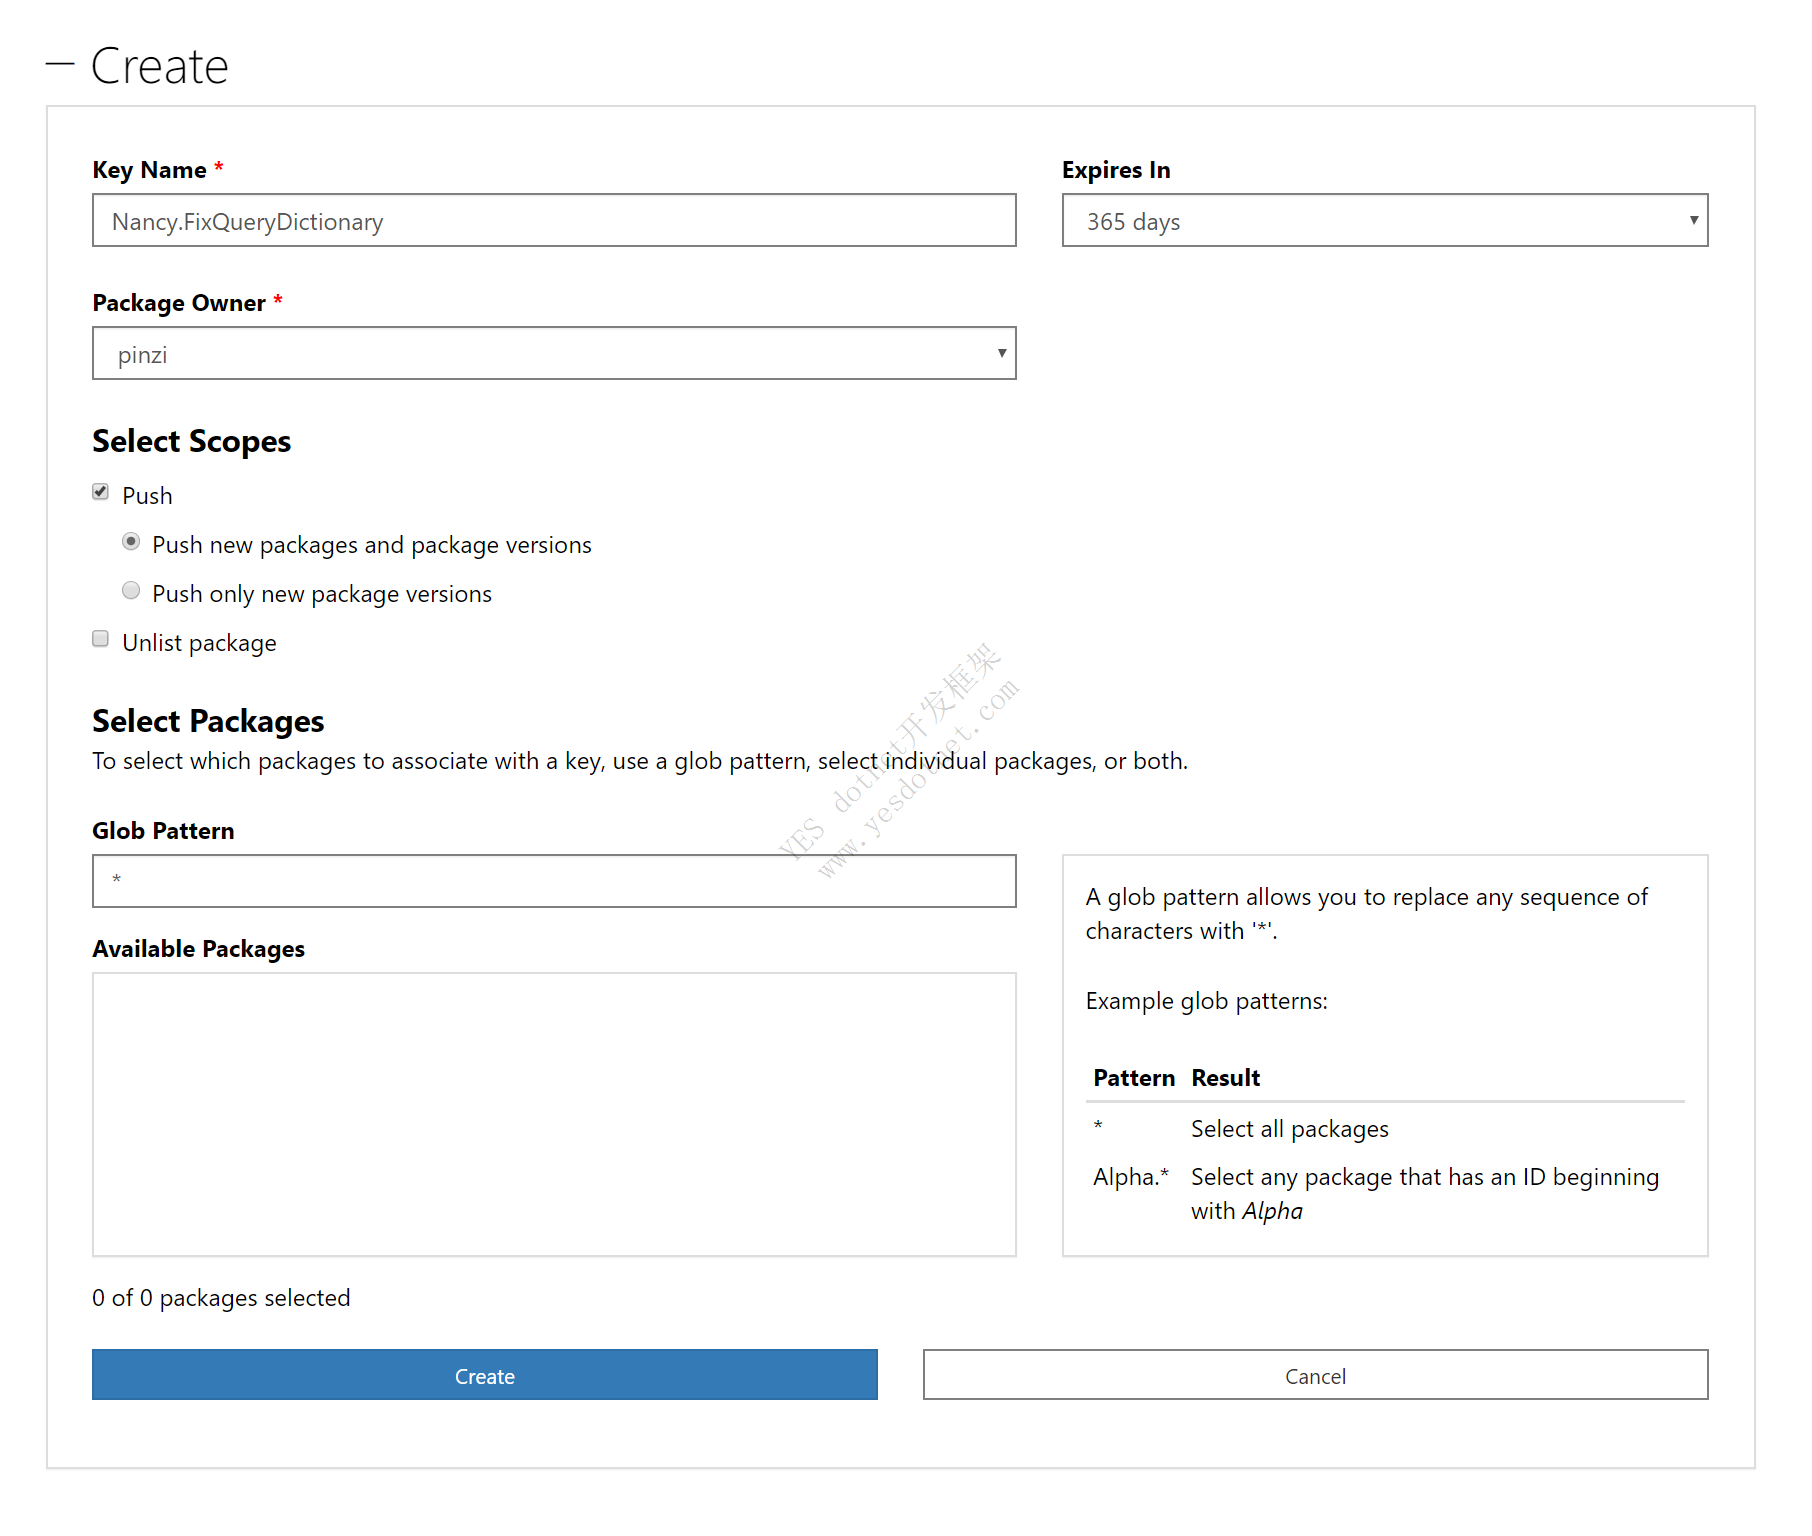The width and height of the screenshot is (1812, 1536).
Task: Click the 'Select Scopes' heading
Action: click(x=192, y=441)
